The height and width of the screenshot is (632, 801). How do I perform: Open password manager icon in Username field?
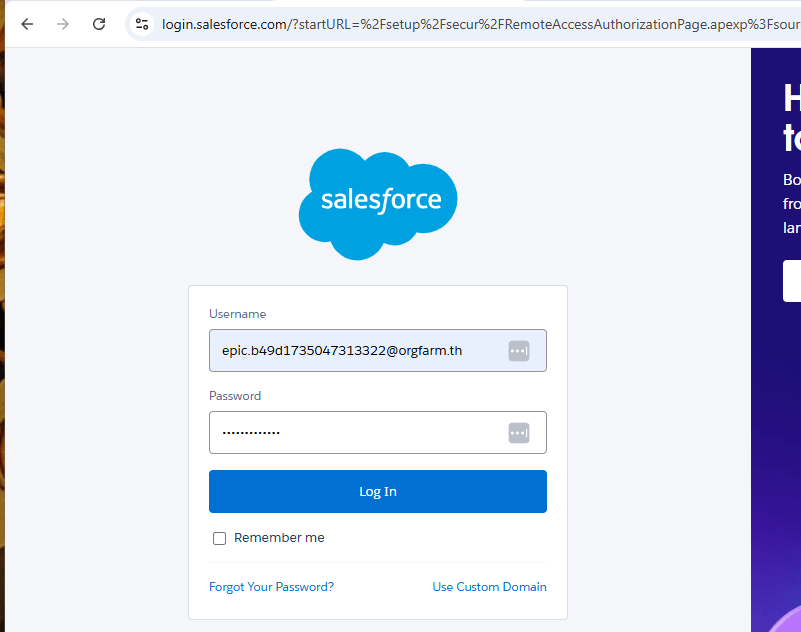point(518,351)
